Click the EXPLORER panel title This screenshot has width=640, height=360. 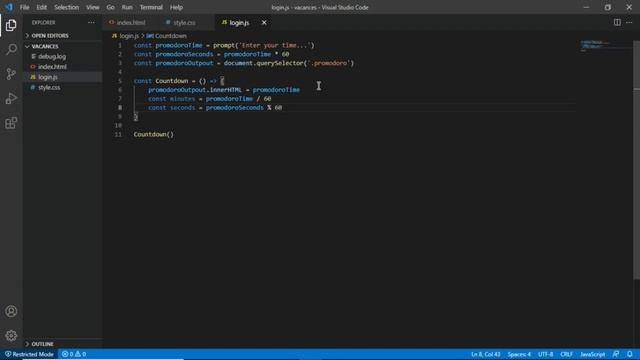point(43,22)
